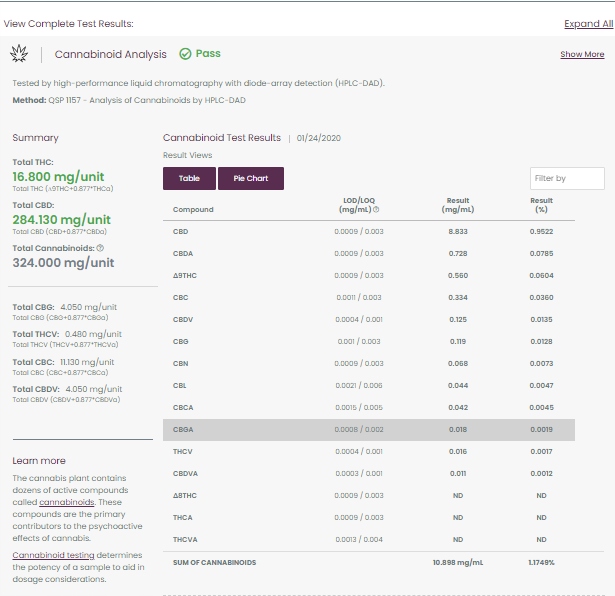Click the Cannabinoid Analysis section title
This screenshot has height=596, width=615.
pos(110,54)
